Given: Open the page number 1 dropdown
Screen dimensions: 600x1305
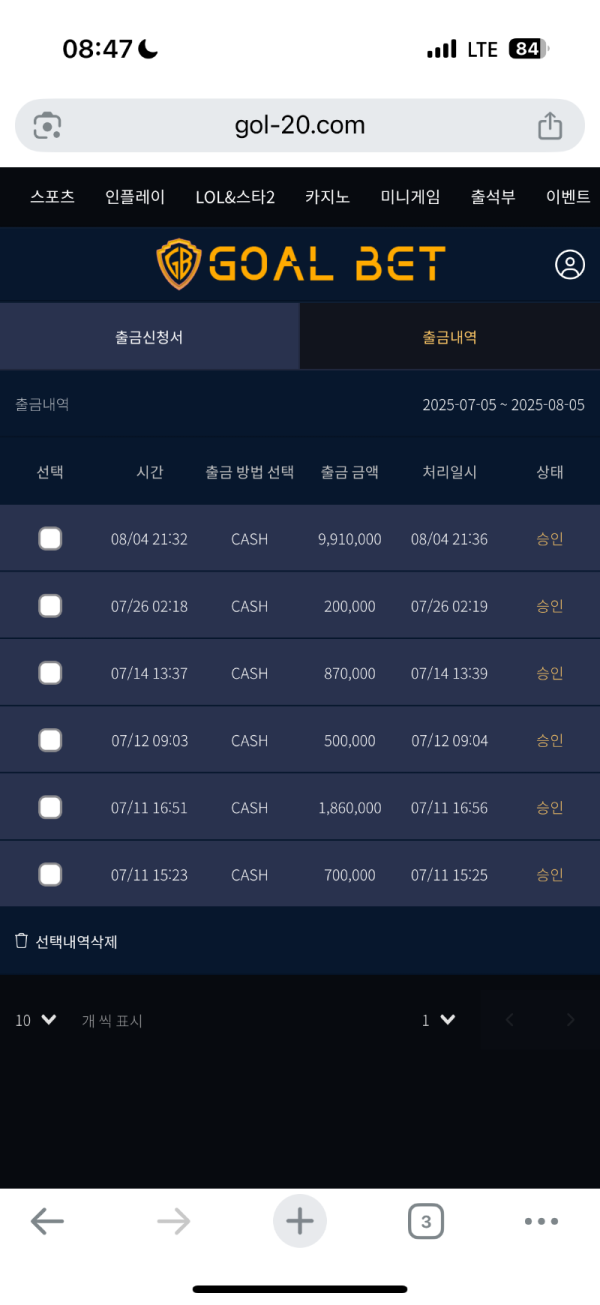Looking at the screenshot, I should (x=439, y=1020).
